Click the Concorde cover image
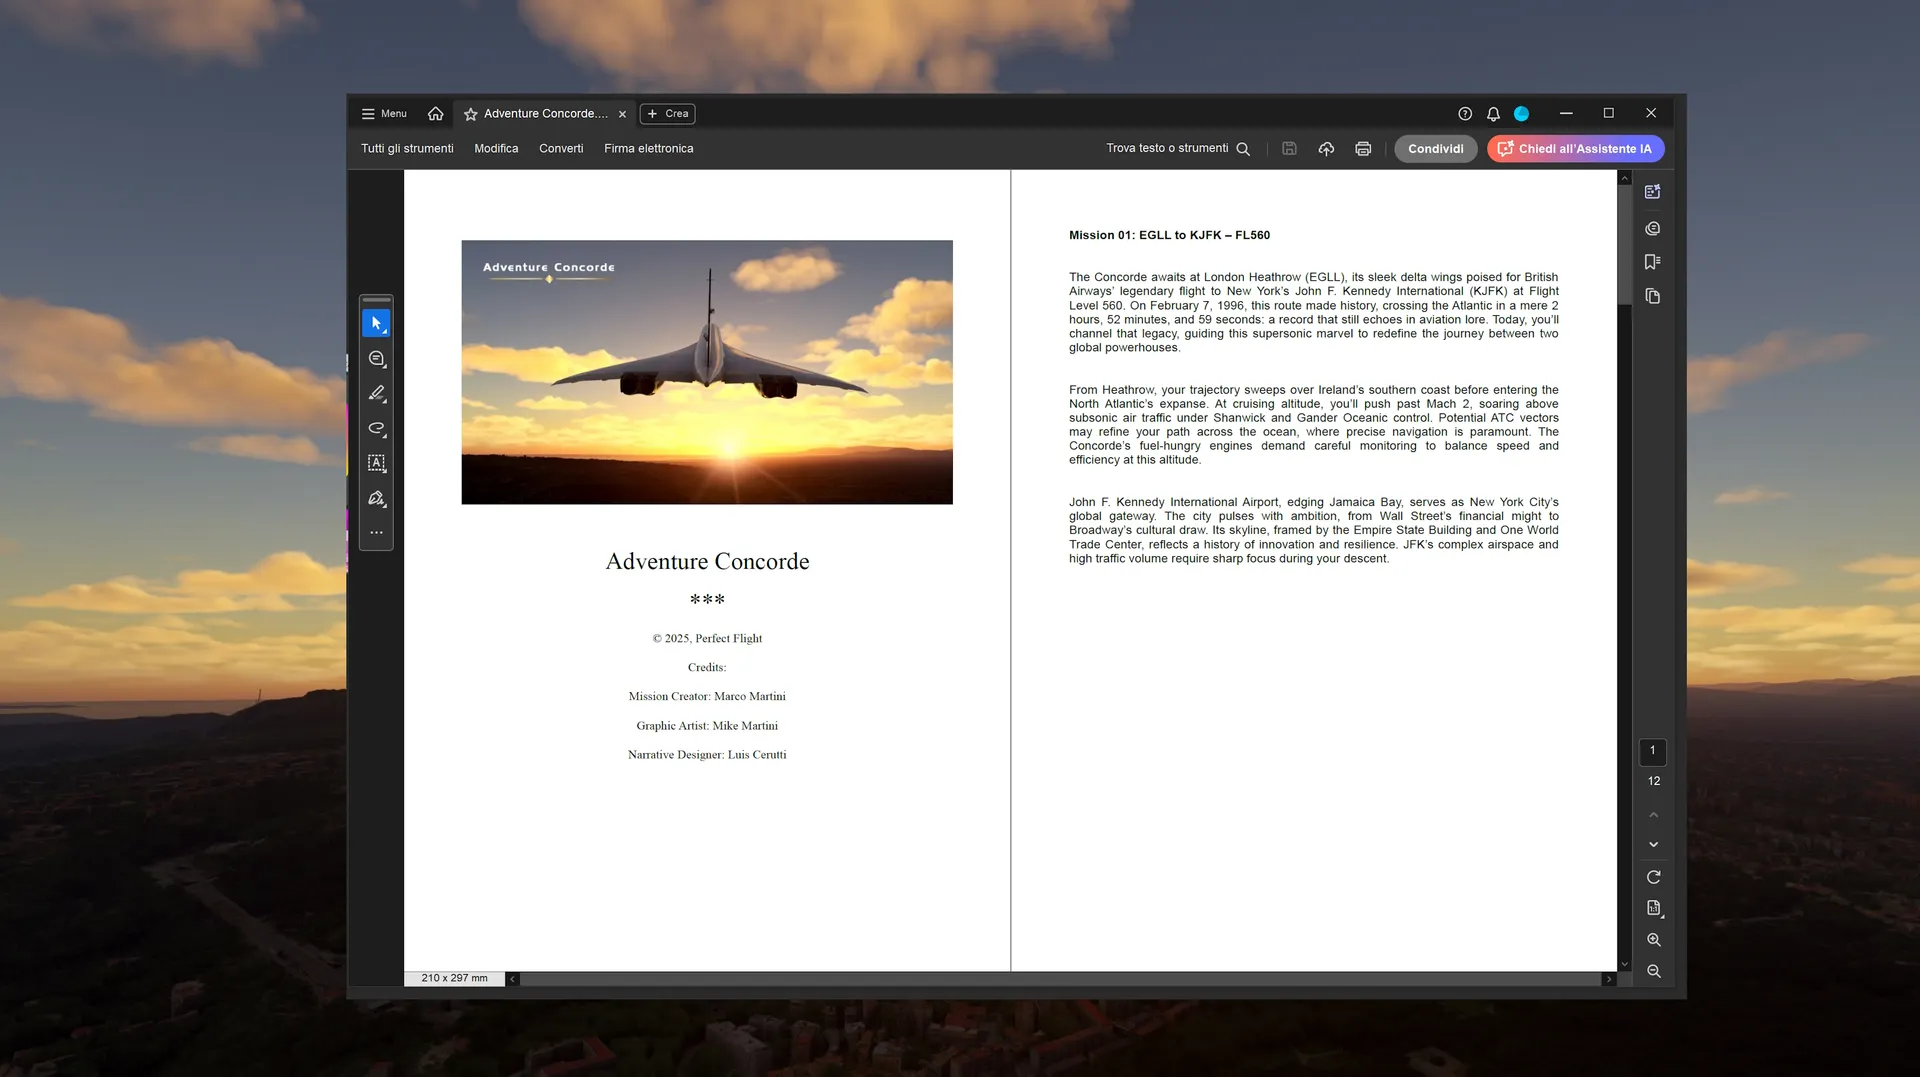 point(707,372)
